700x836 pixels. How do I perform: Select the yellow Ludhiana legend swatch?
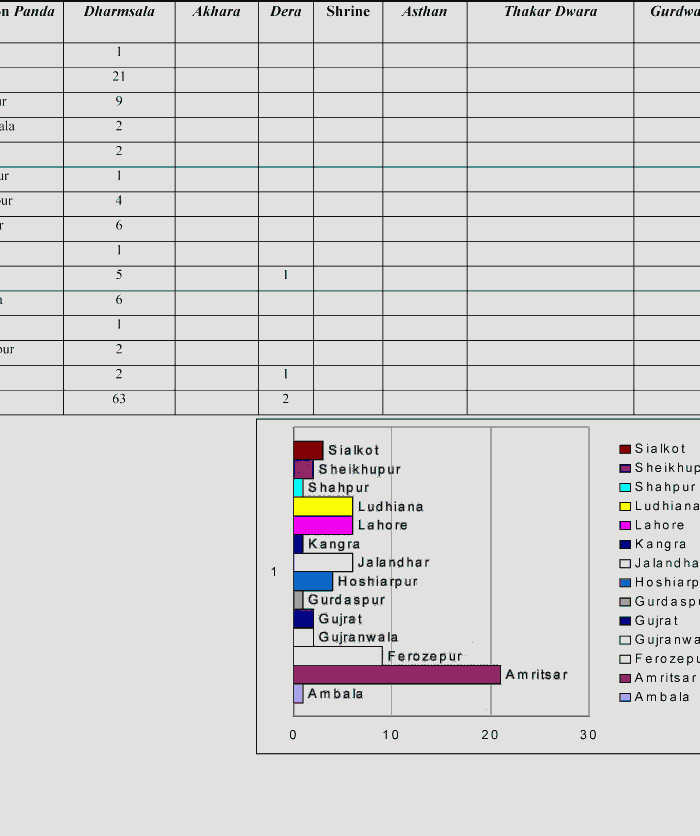[625, 506]
